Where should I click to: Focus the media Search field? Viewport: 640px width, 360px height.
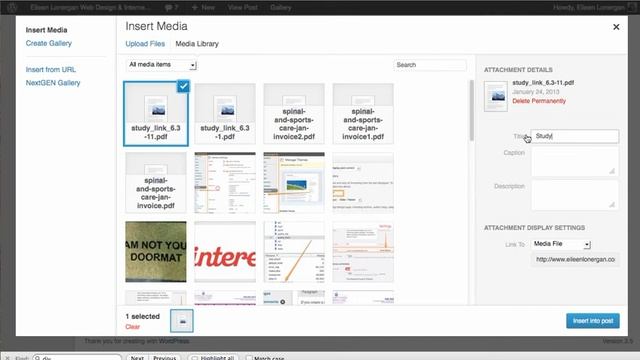[x=430, y=65]
